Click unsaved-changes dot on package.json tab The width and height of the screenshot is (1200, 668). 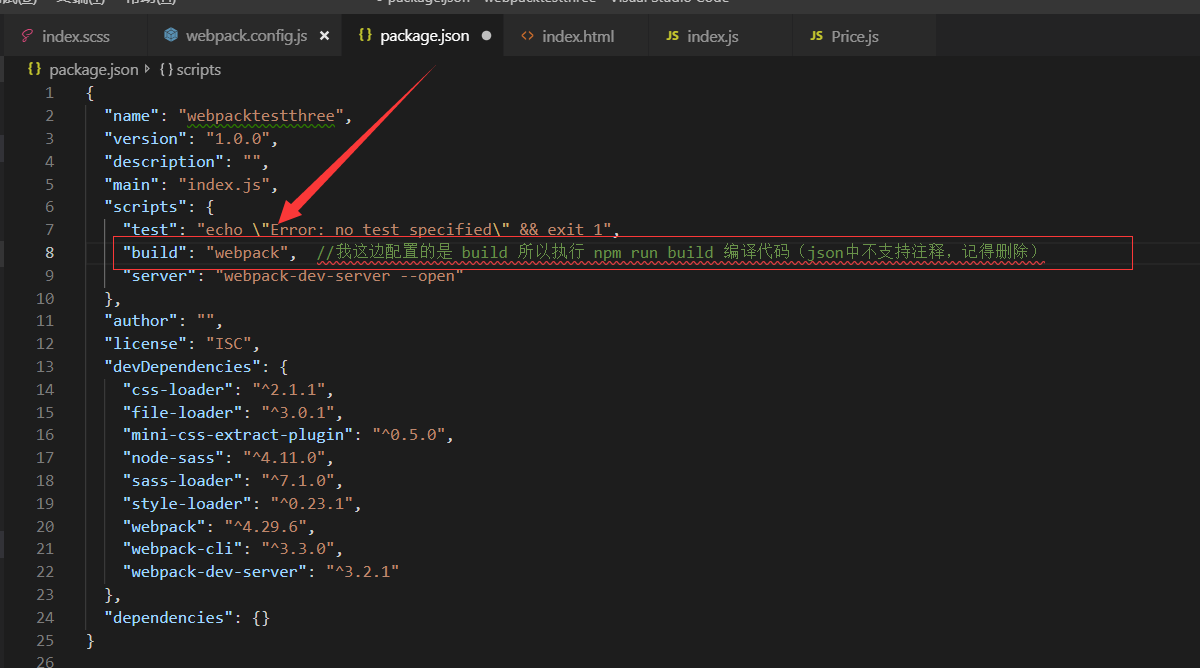pos(485,34)
